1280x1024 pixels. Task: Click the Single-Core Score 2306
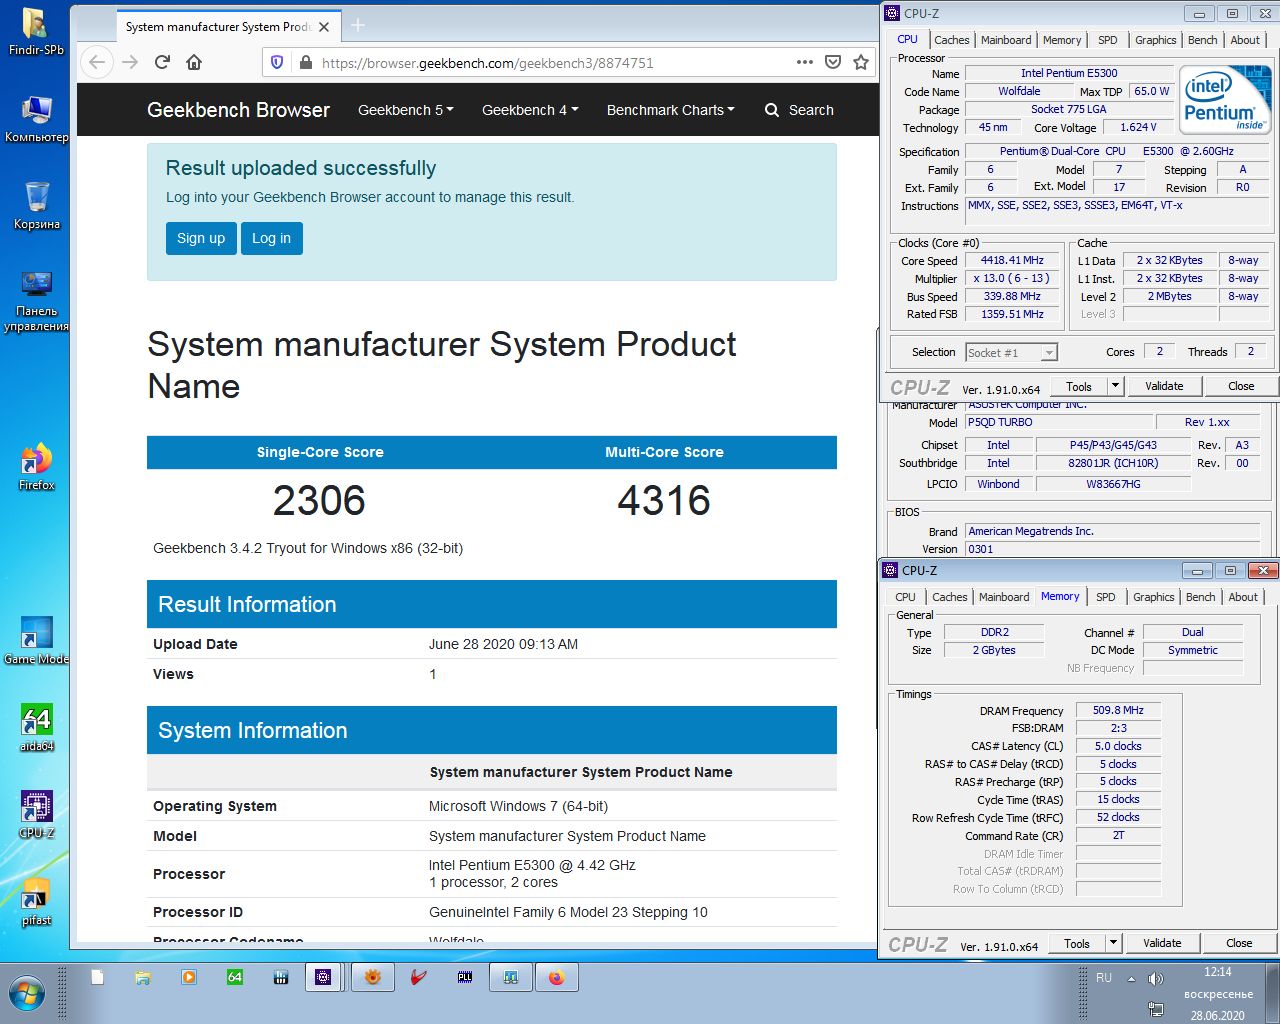(x=319, y=500)
